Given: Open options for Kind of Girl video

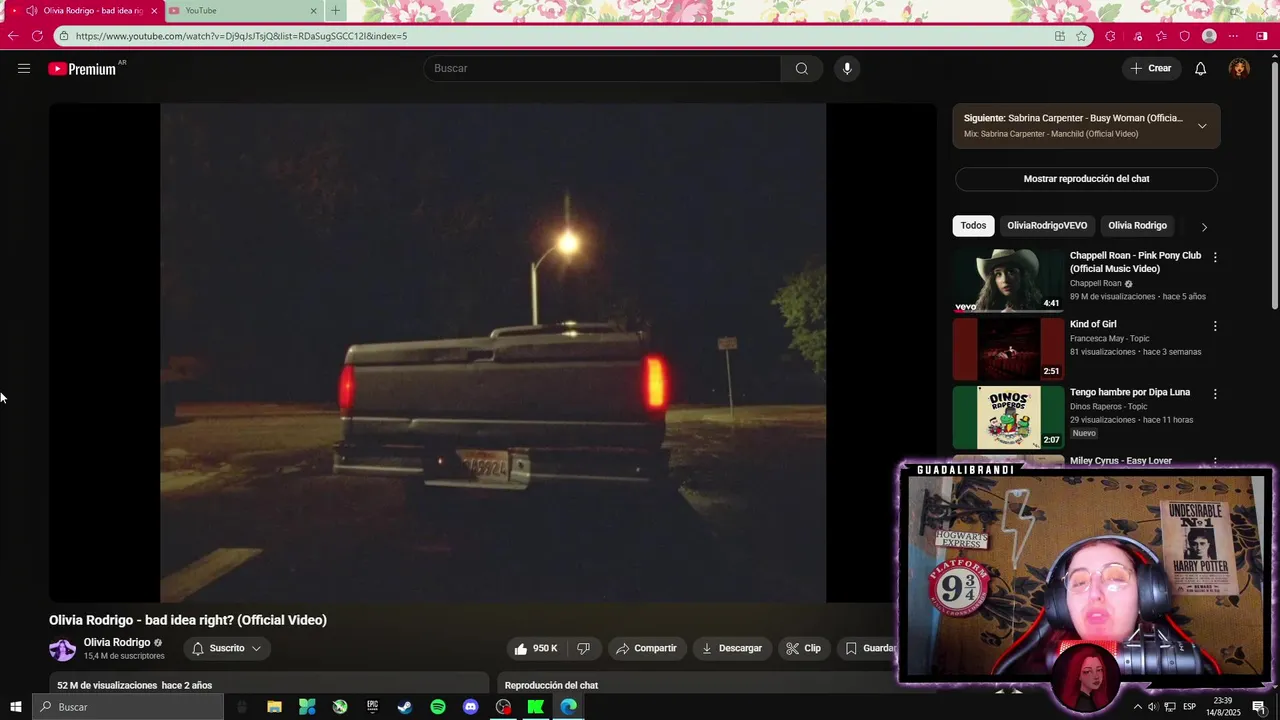Looking at the screenshot, I should coord(1215,326).
